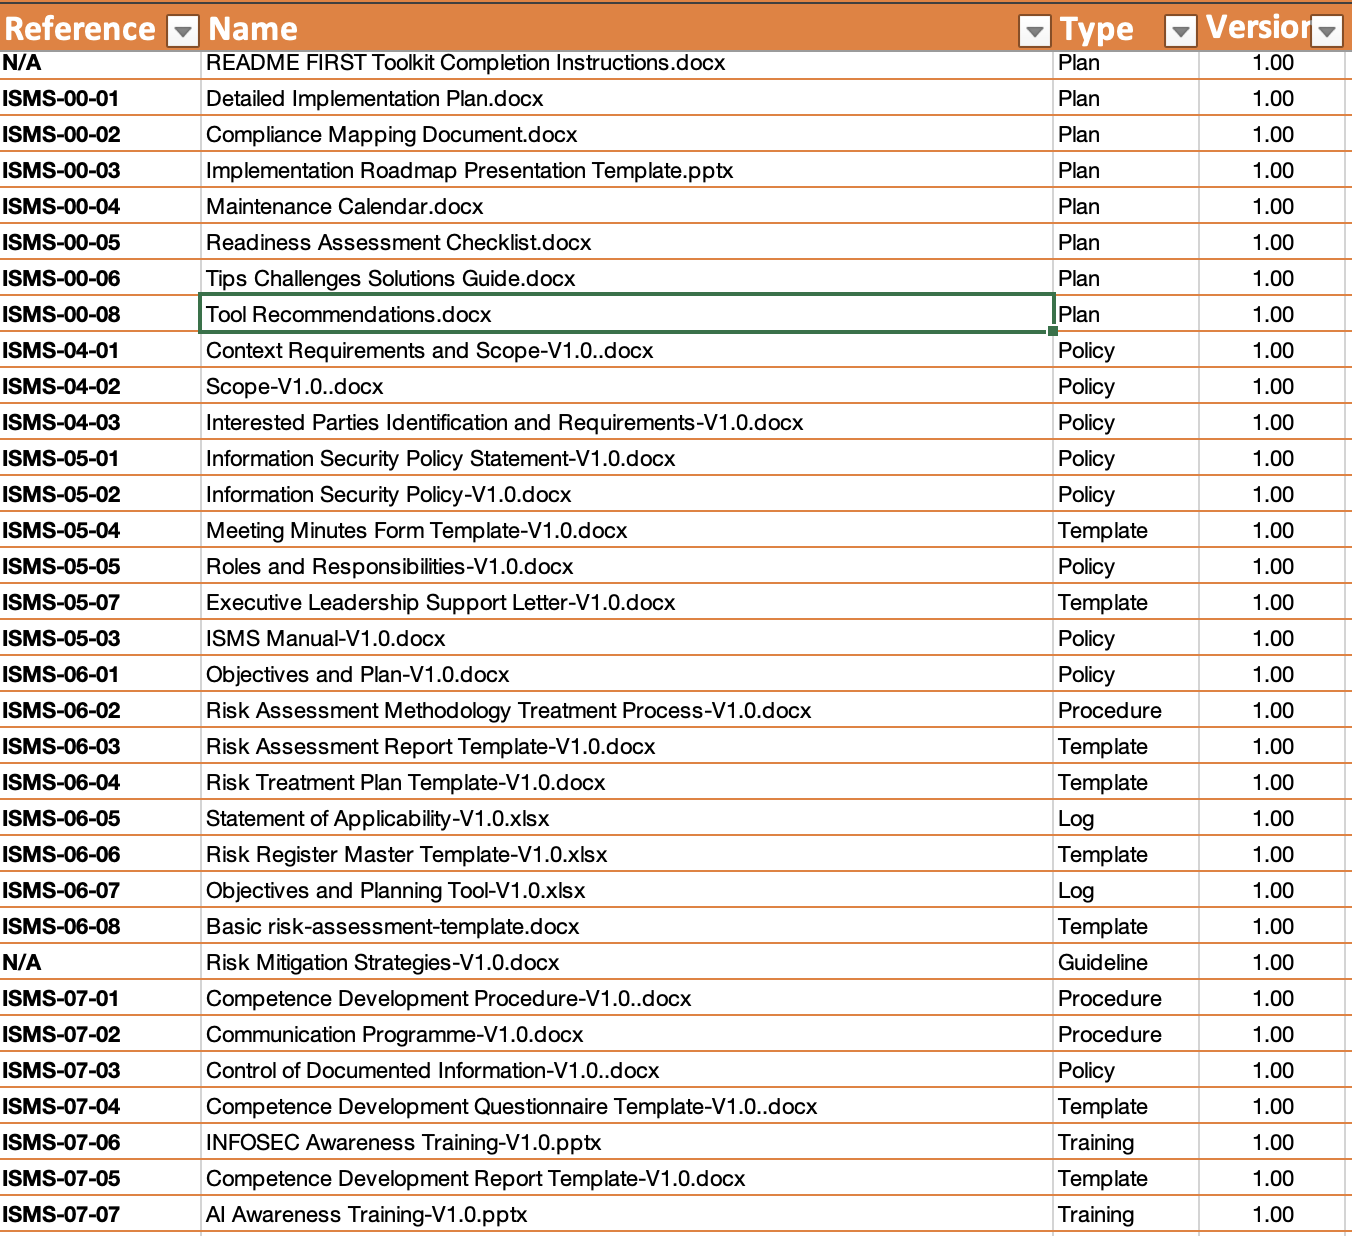
Task: Click the Procedure type cell for ISMS-06-02
Action: [1126, 710]
